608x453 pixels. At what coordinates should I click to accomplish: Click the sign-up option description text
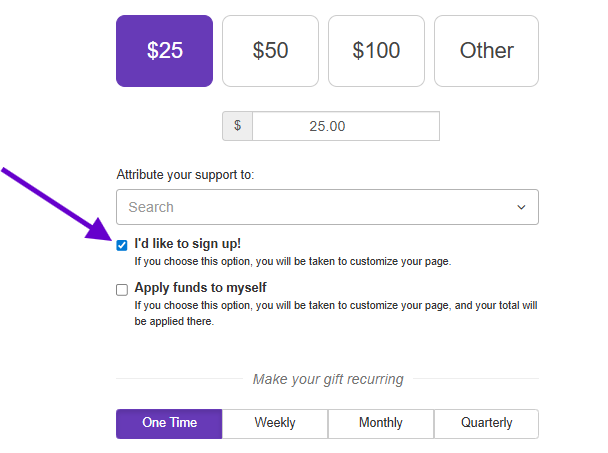point(293,262)
